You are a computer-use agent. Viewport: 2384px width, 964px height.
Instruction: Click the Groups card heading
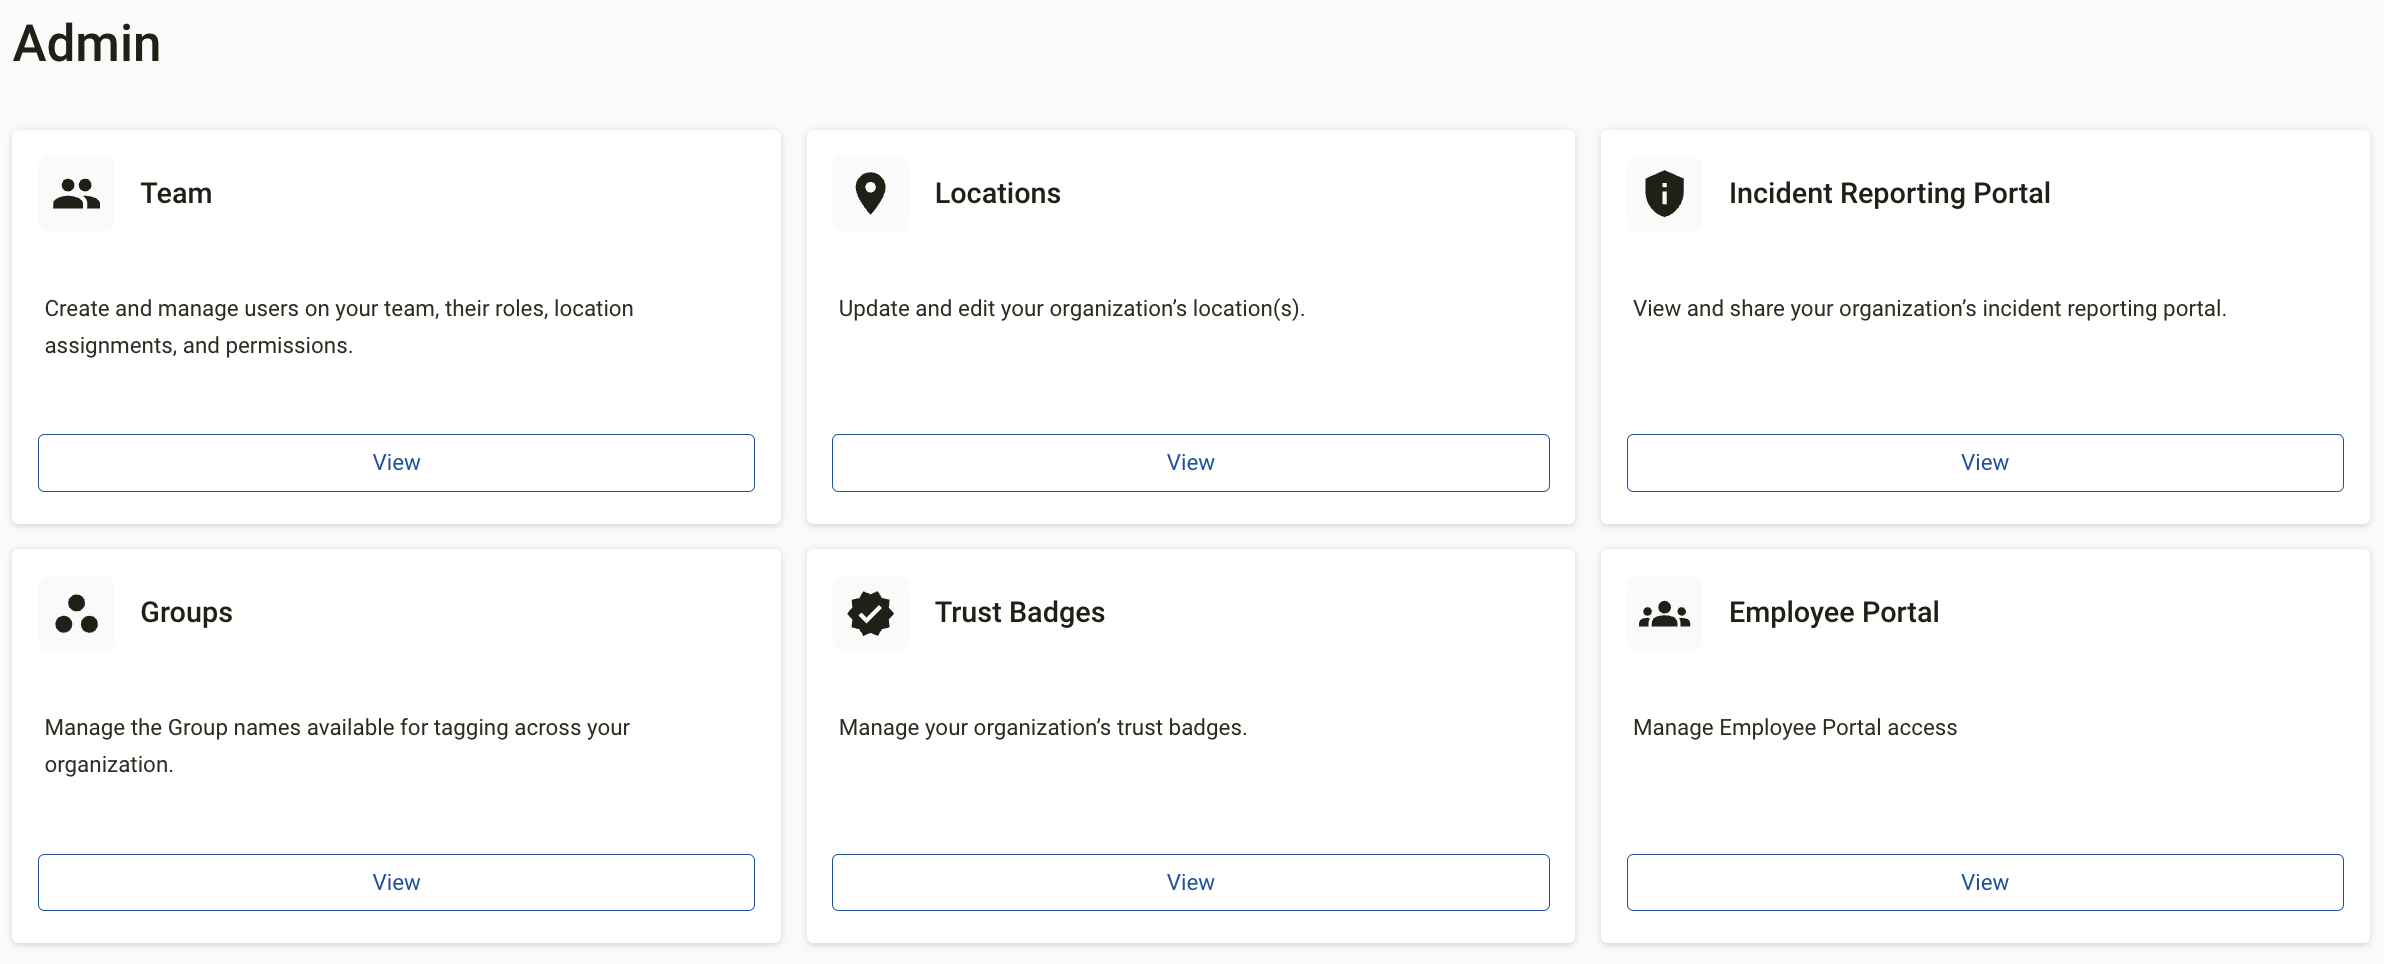pyautogui.click(x=186, y=613)
